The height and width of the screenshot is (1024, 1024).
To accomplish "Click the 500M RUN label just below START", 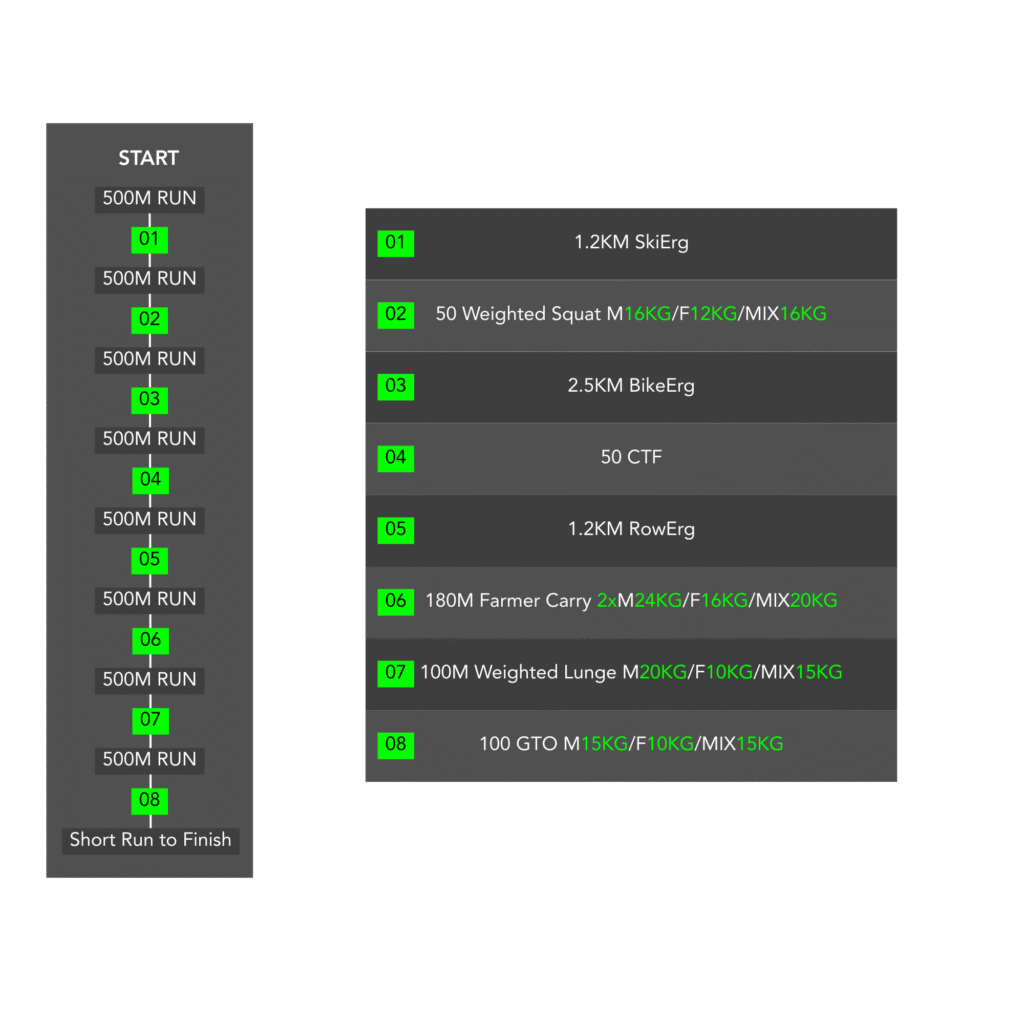I will [x=150, y=198].
